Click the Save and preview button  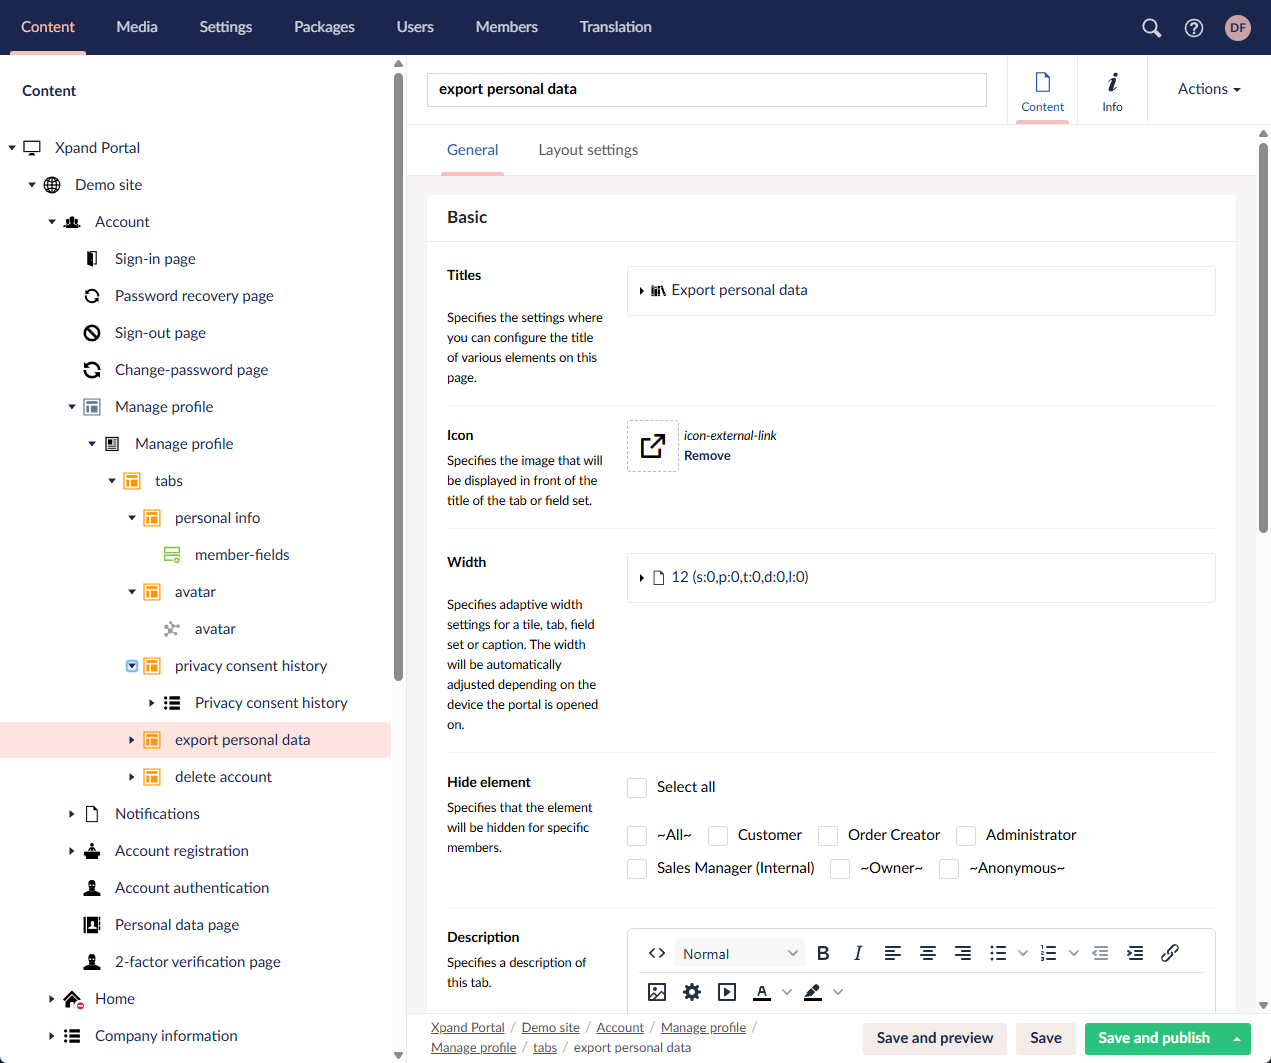pyautogui.click(x=934, y=1038)
